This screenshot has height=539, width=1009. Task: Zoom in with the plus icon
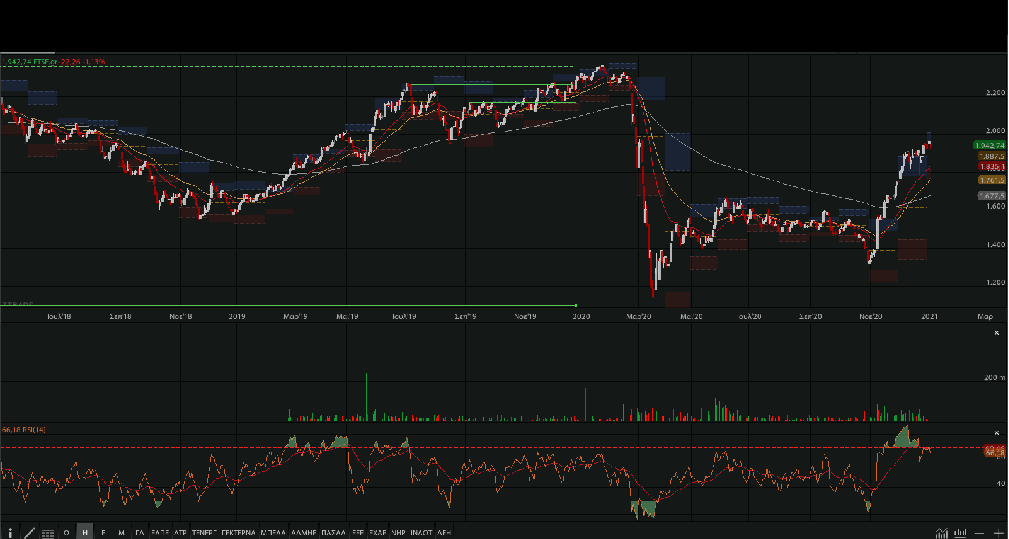click(x=998, y=532)
